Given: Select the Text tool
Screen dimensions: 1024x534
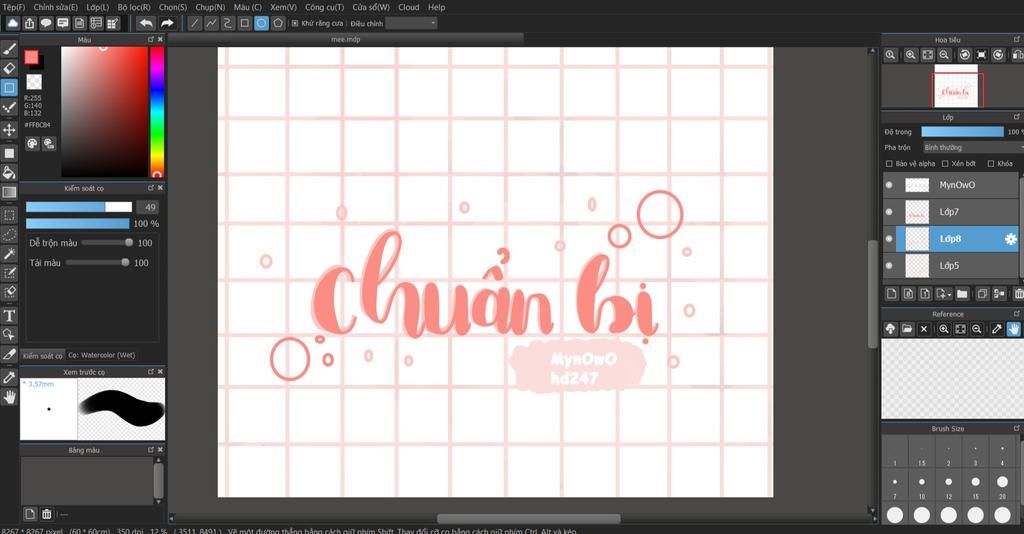Looking at the screenshot, I should click(9, 316).
